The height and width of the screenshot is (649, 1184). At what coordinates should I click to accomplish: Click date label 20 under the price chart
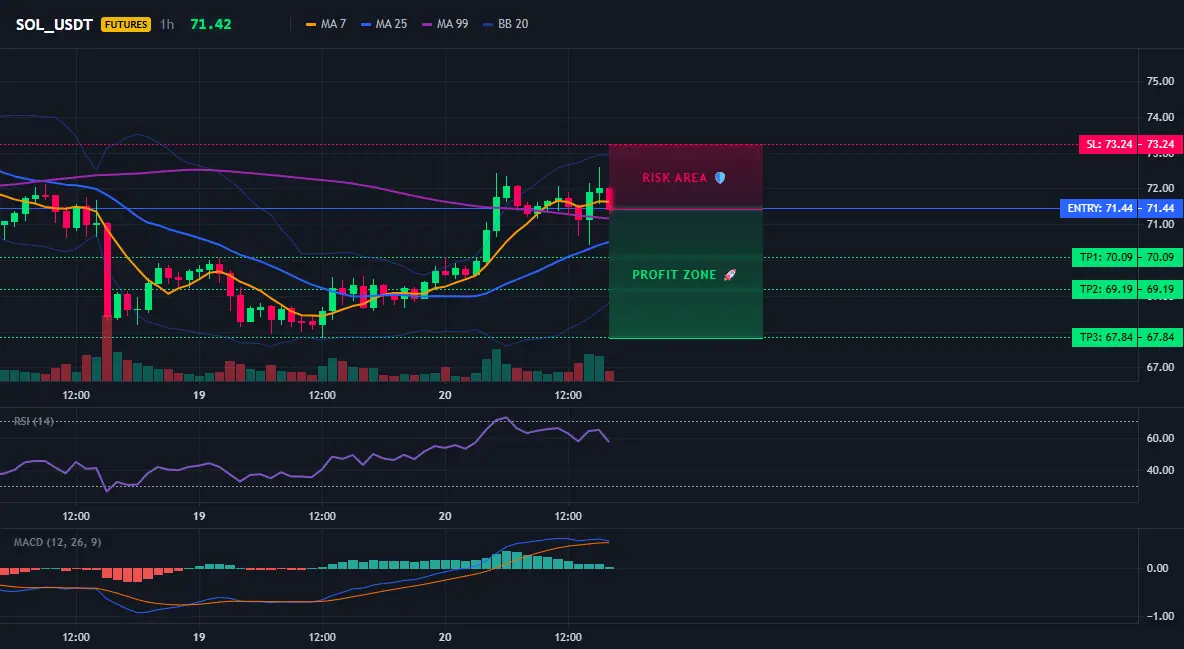(x=445, y=395)
